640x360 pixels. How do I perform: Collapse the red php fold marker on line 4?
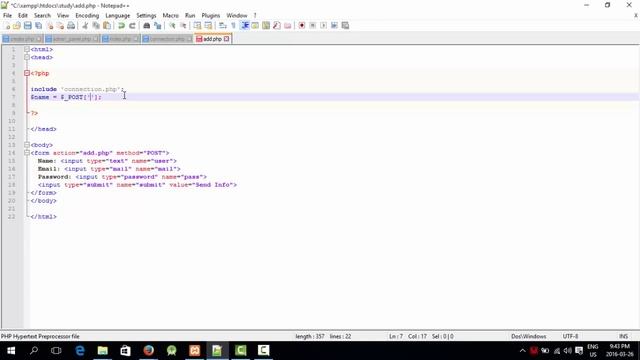(27, 73)
